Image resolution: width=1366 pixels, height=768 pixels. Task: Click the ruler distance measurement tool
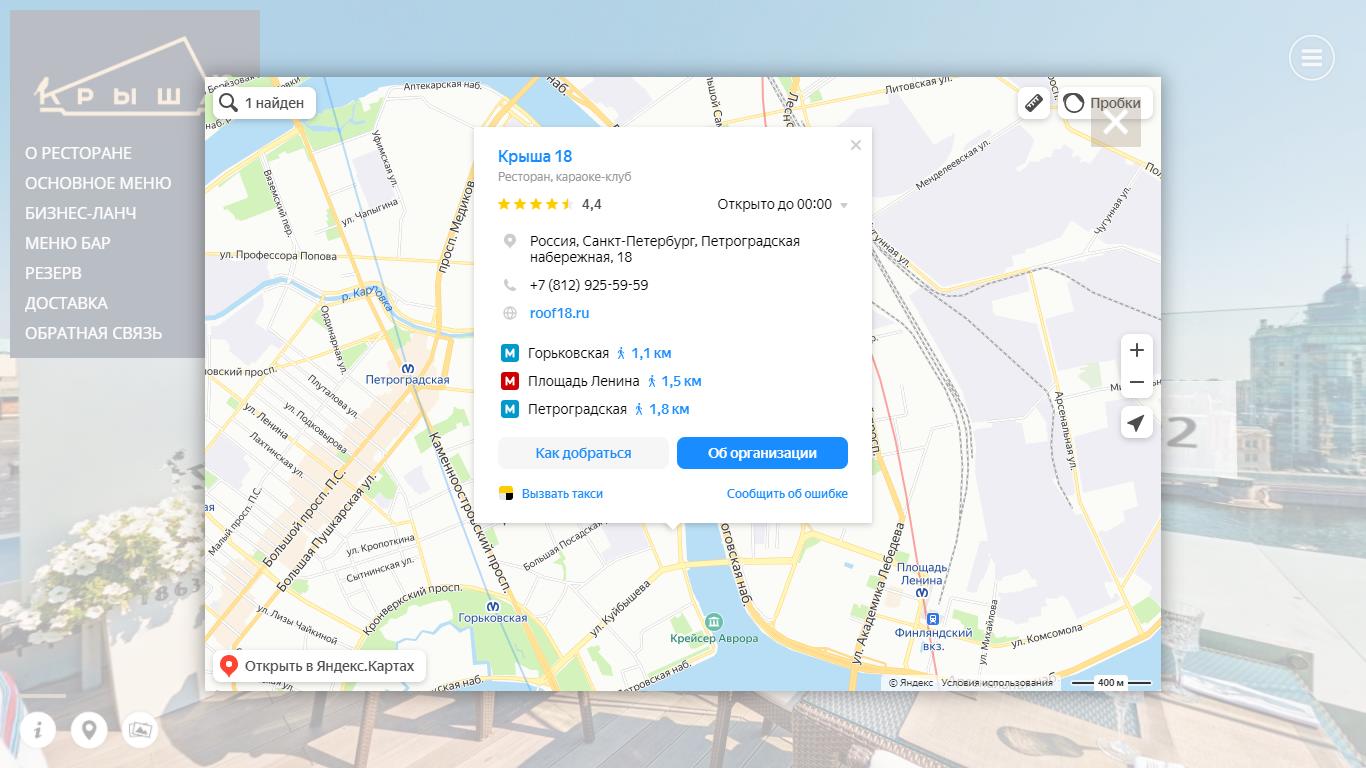pyautogui.click(x=1034, y=103)
